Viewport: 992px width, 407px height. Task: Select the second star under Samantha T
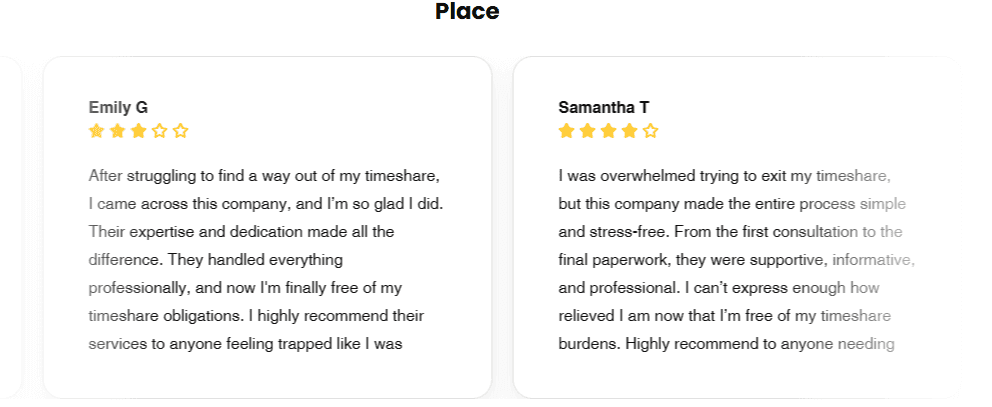coord(588,131)
